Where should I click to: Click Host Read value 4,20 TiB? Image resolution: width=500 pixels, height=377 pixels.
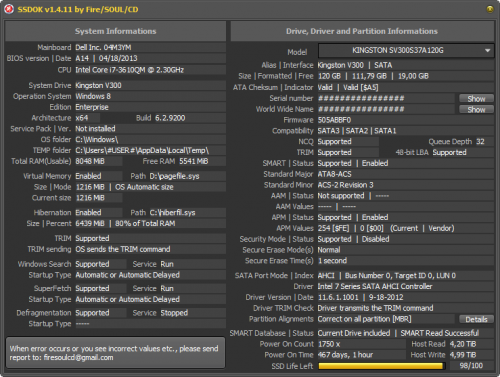click(463, 344)
